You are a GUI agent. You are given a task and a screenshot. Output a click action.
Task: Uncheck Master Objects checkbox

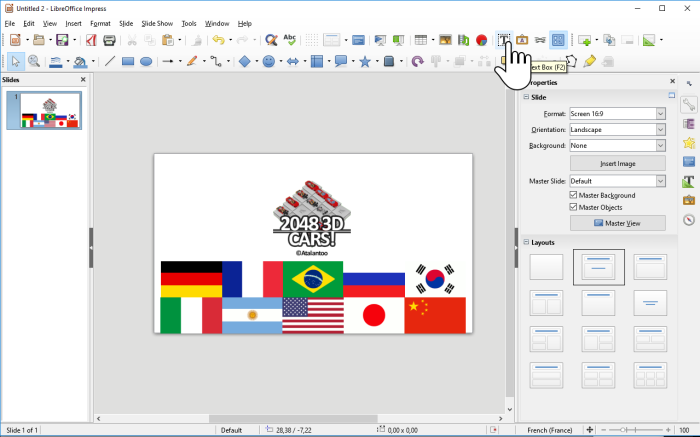pyautogui.click(x=573, y=207)
